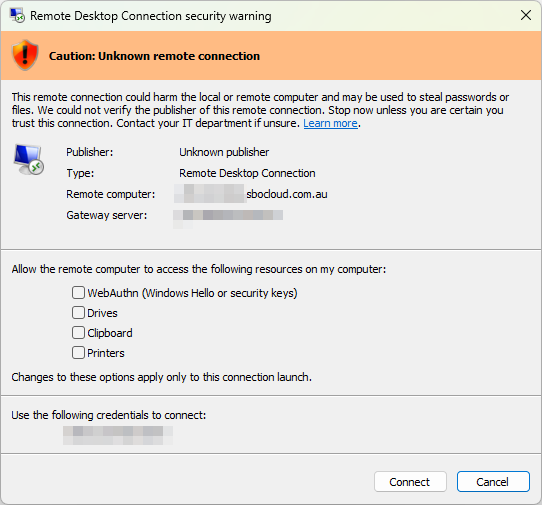
Task: Click the remote computer monitor icon
Action: click(29, 160)
